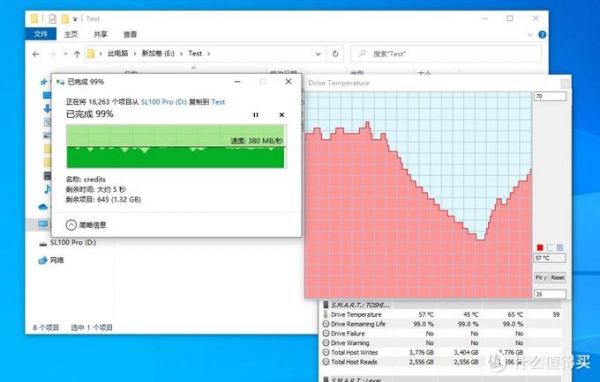Open the Test destination link in the copy dialog
Screen dimensions: 600x382
(x=218, y=102)
